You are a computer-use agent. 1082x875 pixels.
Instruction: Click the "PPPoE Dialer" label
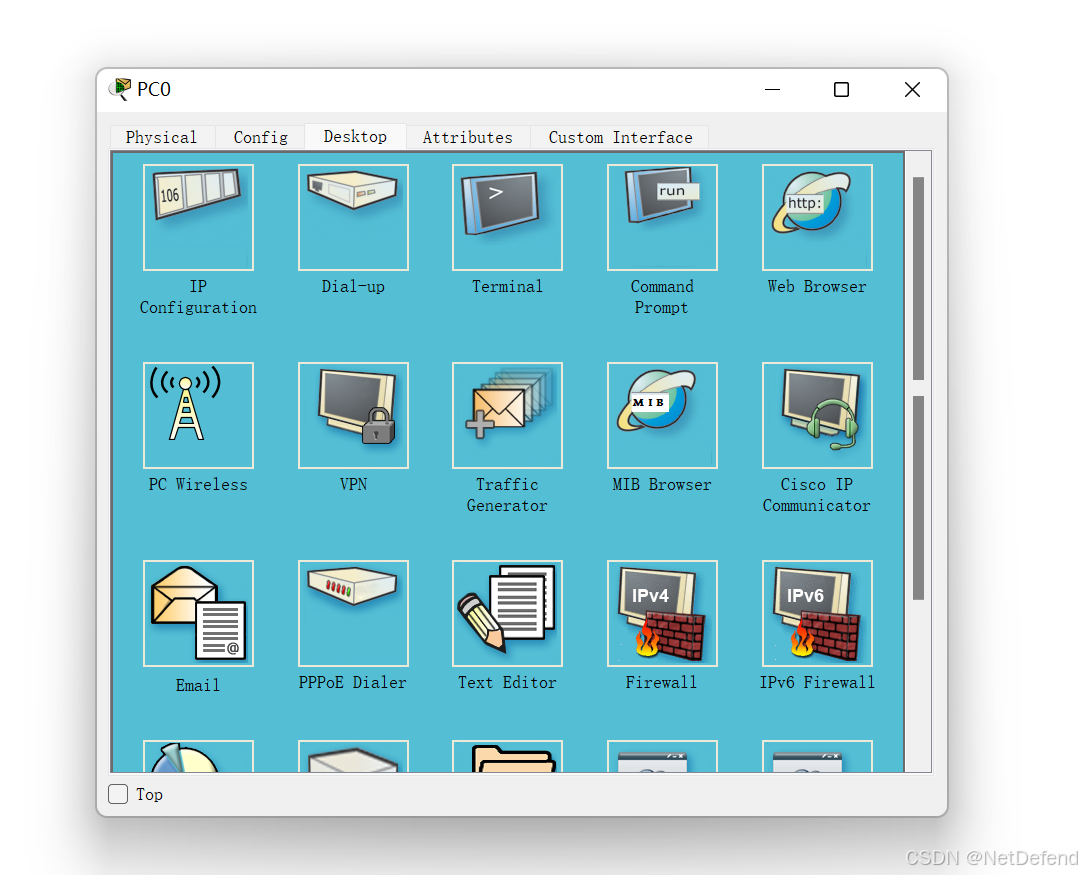point(353,682)
